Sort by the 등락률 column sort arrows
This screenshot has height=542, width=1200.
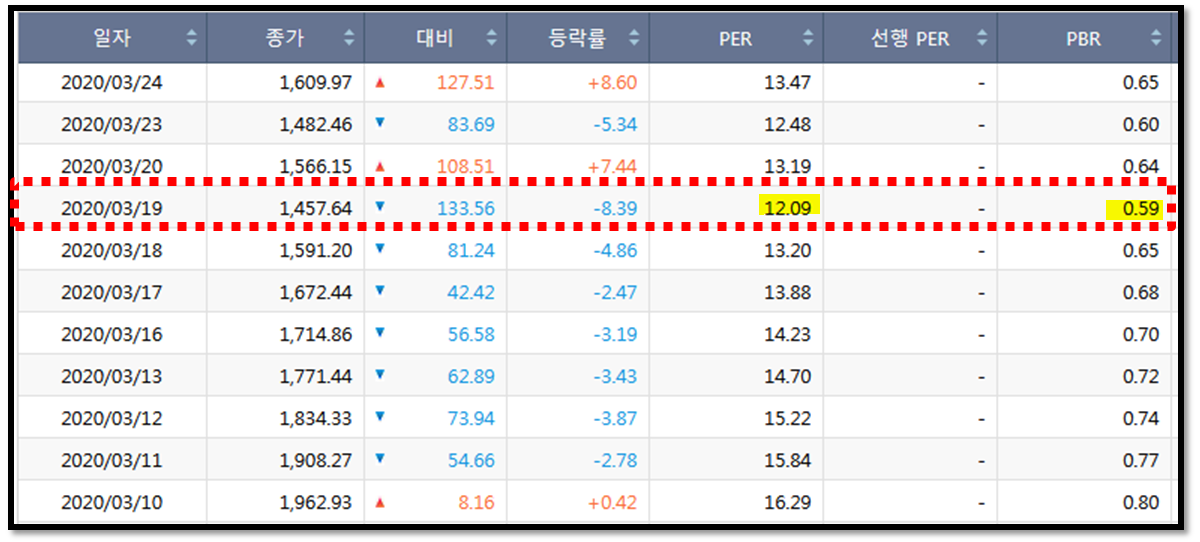pyautogui.click(x=633, y=39)
